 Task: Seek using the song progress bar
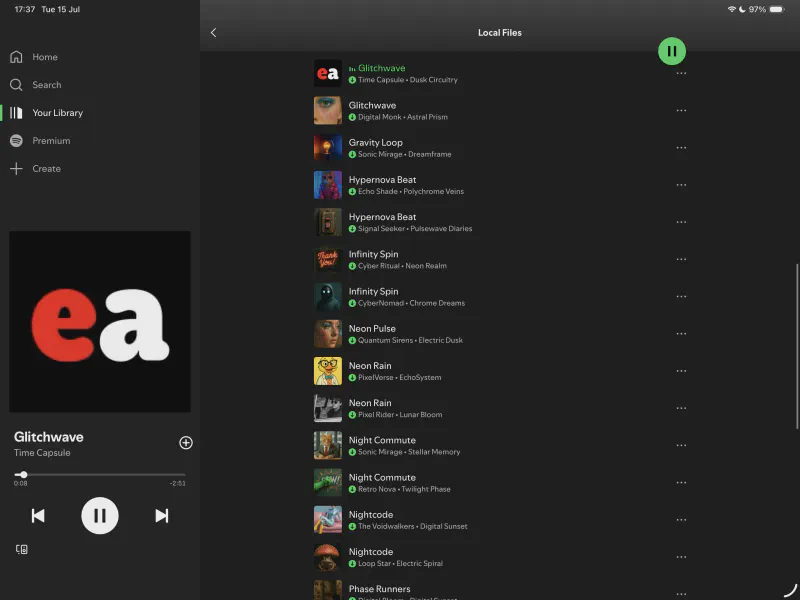point(100,475)
